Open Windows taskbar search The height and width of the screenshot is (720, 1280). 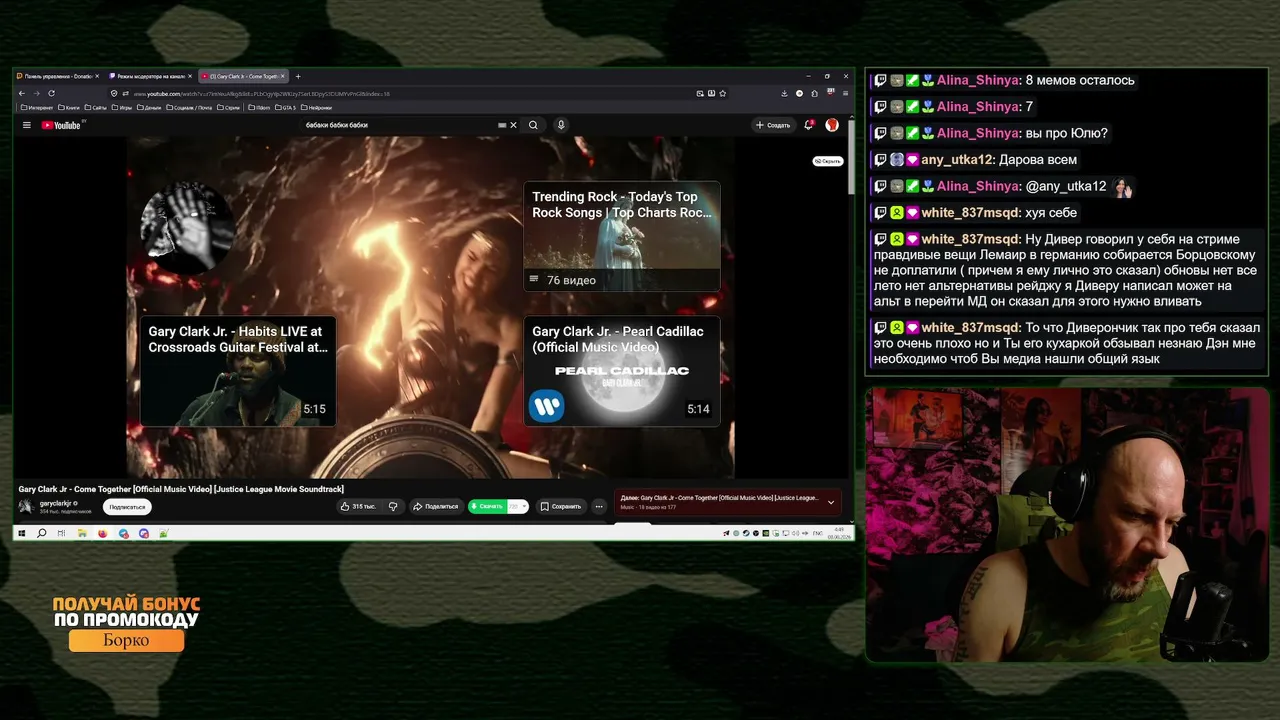coord(42,533)
